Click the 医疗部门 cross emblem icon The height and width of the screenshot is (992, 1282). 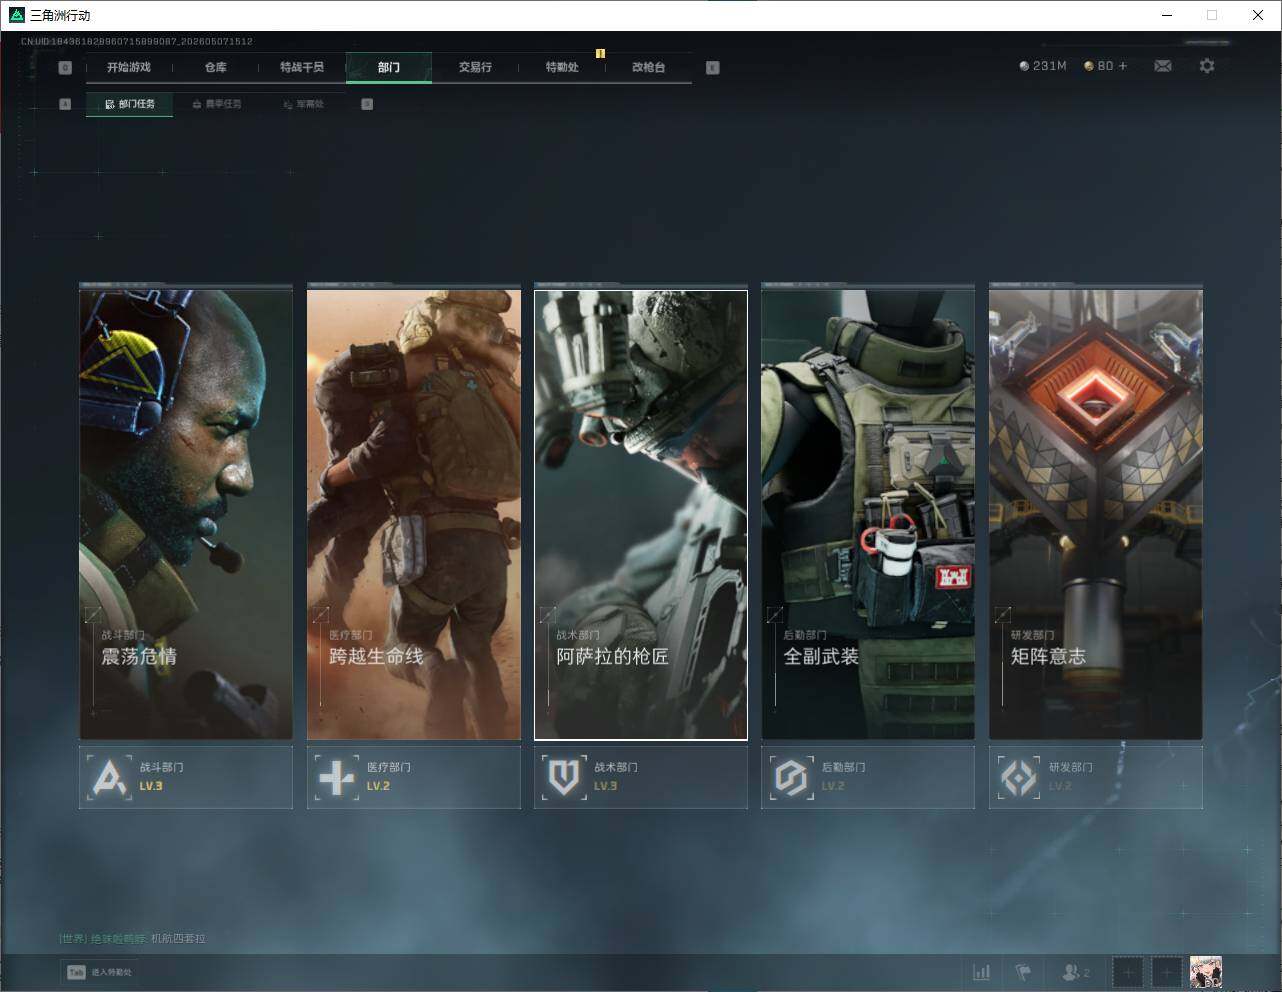coord(337,777)
